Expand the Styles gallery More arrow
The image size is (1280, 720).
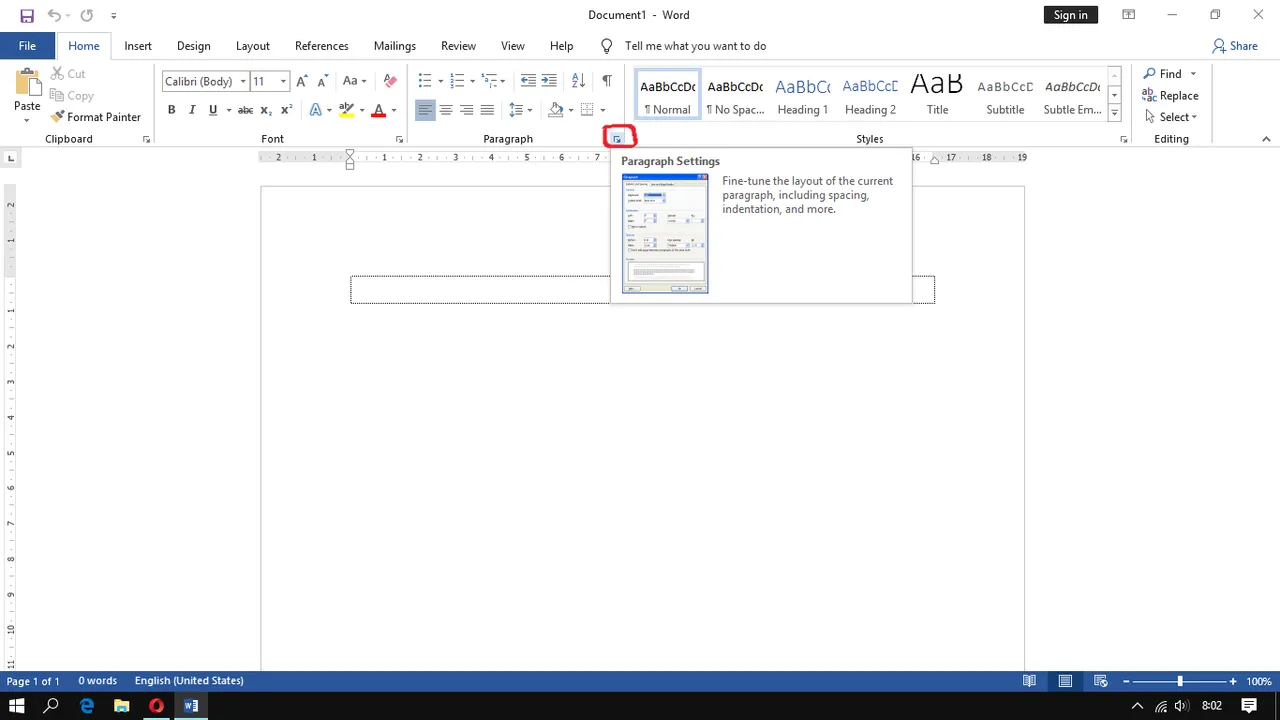click(x=1115, y=114)
